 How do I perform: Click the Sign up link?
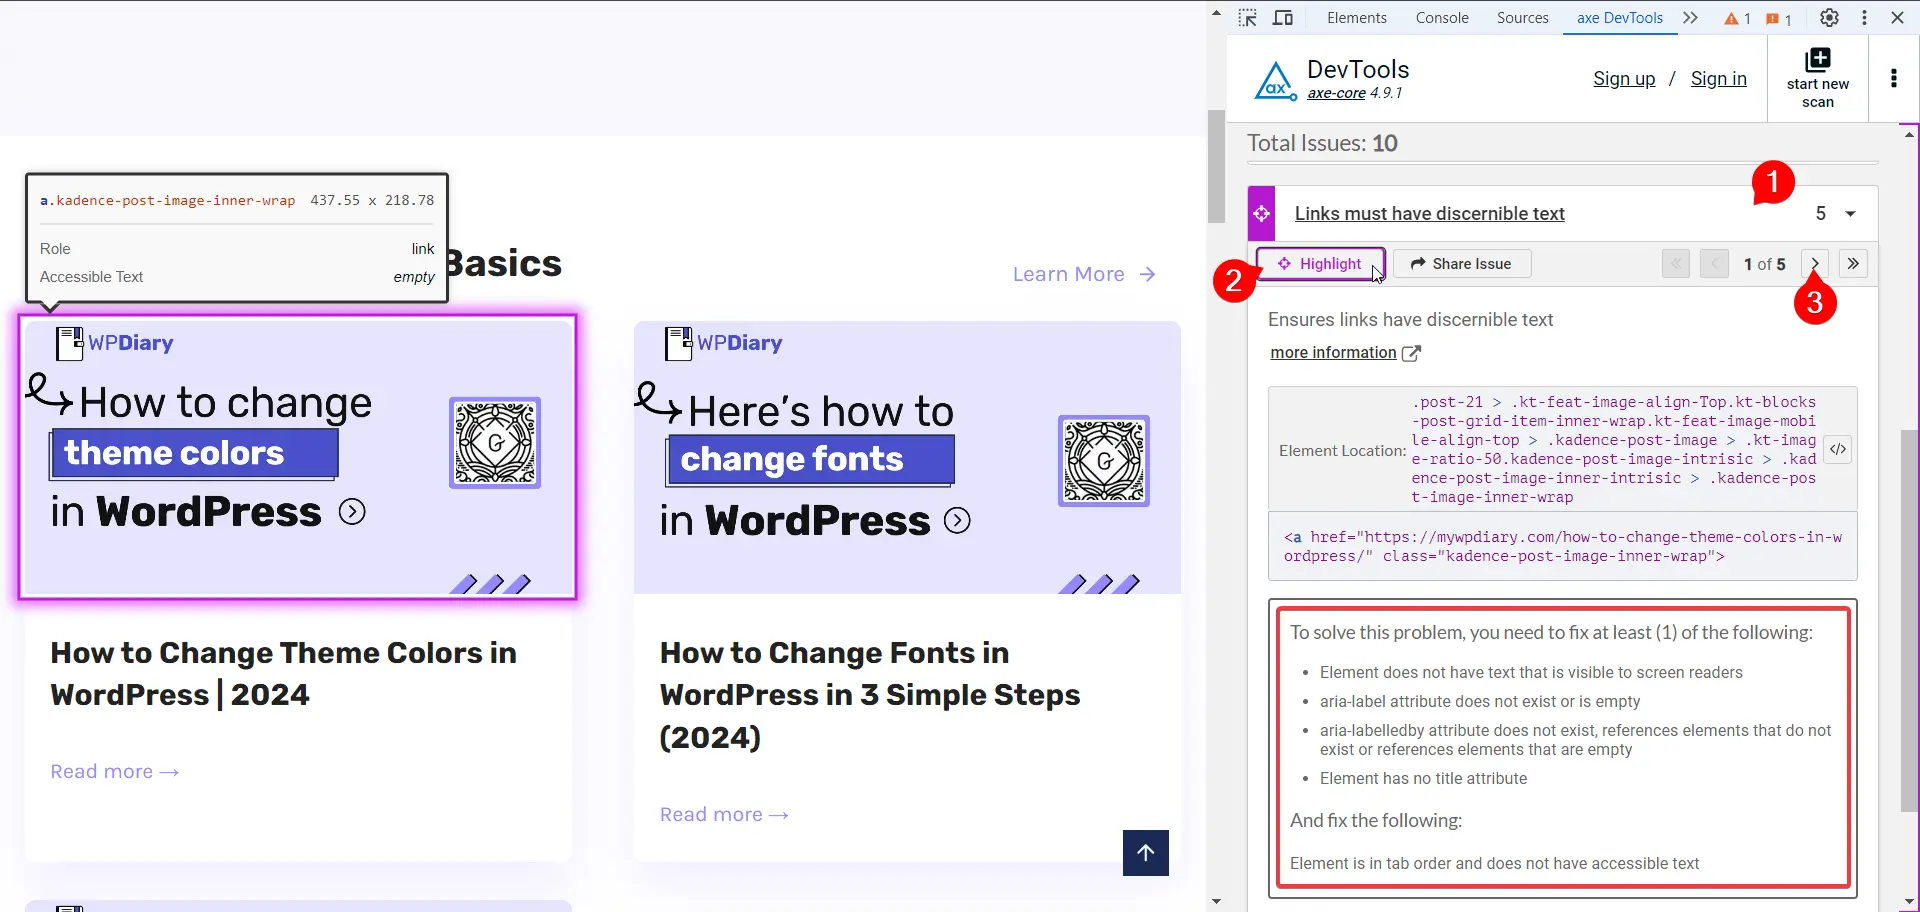pos(1624,79)
